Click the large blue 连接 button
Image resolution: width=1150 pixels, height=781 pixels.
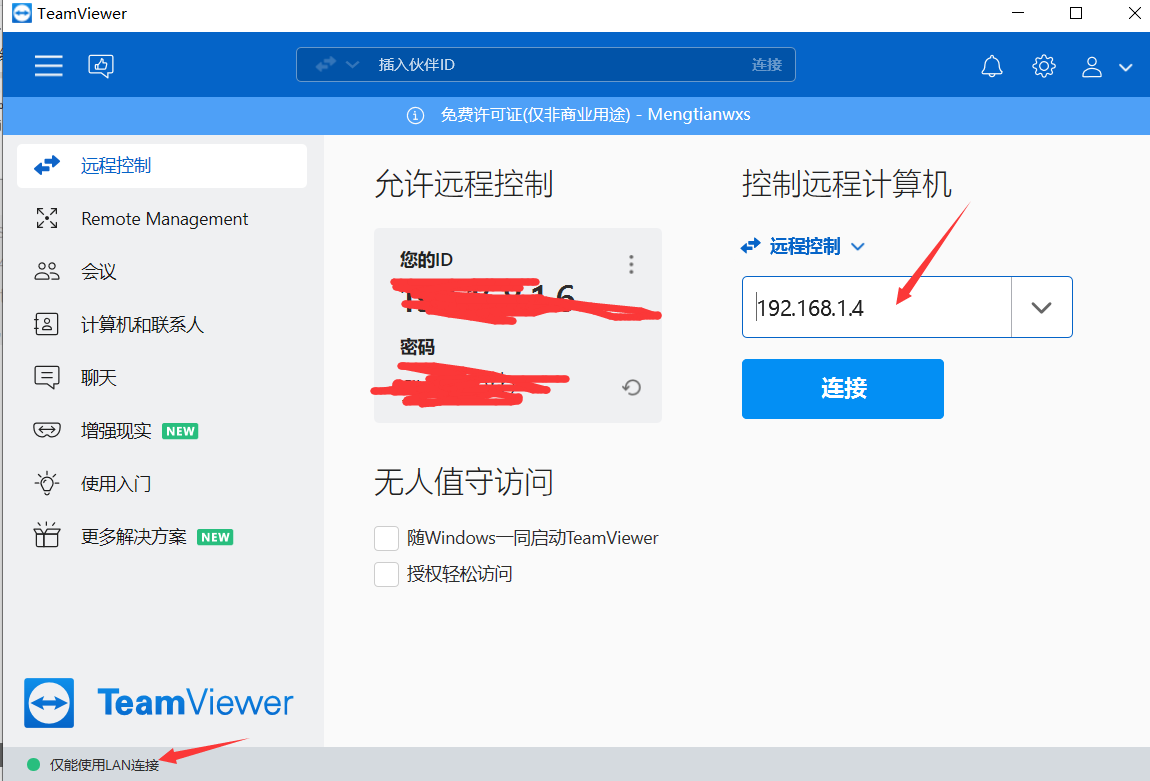(843, 389)
